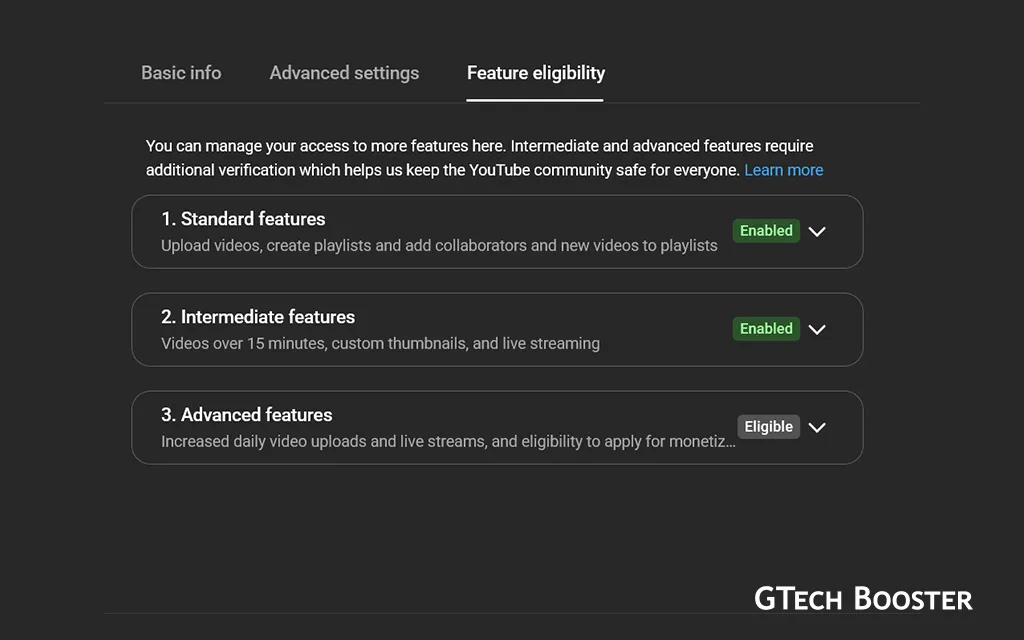The height and width of the screenshot is (640, 1024).
Task: Click the 'Upload videos, create playlists' description
Action: (439, 245)
